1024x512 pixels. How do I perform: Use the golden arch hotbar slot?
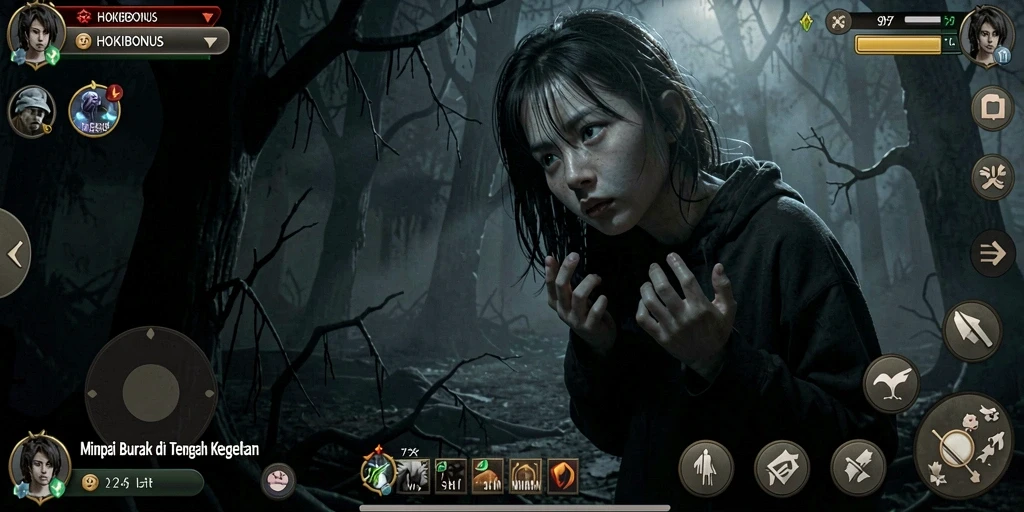pyautogui.click(x=525, y=475)
